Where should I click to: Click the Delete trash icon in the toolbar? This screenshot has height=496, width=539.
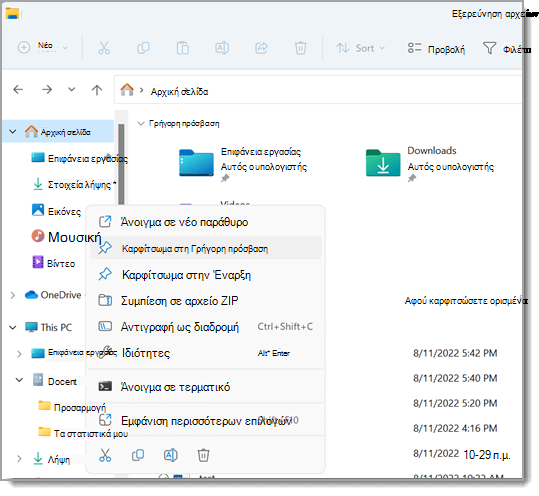pos(300,48)
